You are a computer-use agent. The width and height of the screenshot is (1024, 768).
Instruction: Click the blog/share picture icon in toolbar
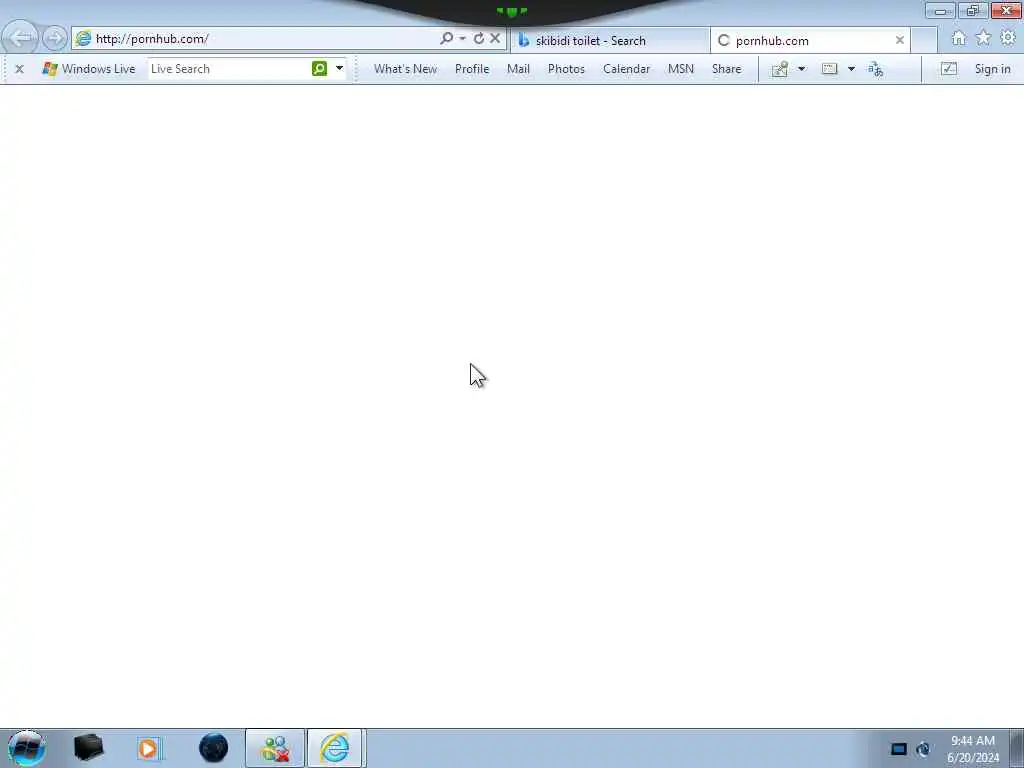click(779, 69)
